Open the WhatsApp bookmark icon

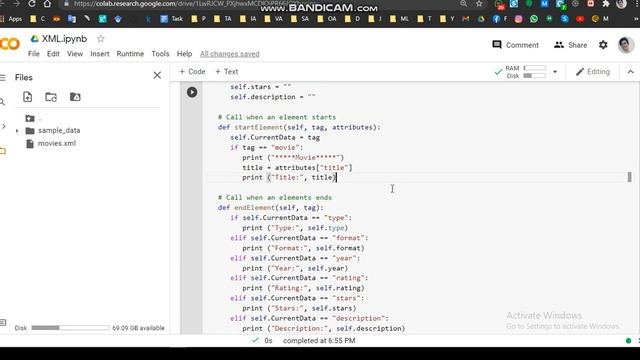[x=534, y=19]
